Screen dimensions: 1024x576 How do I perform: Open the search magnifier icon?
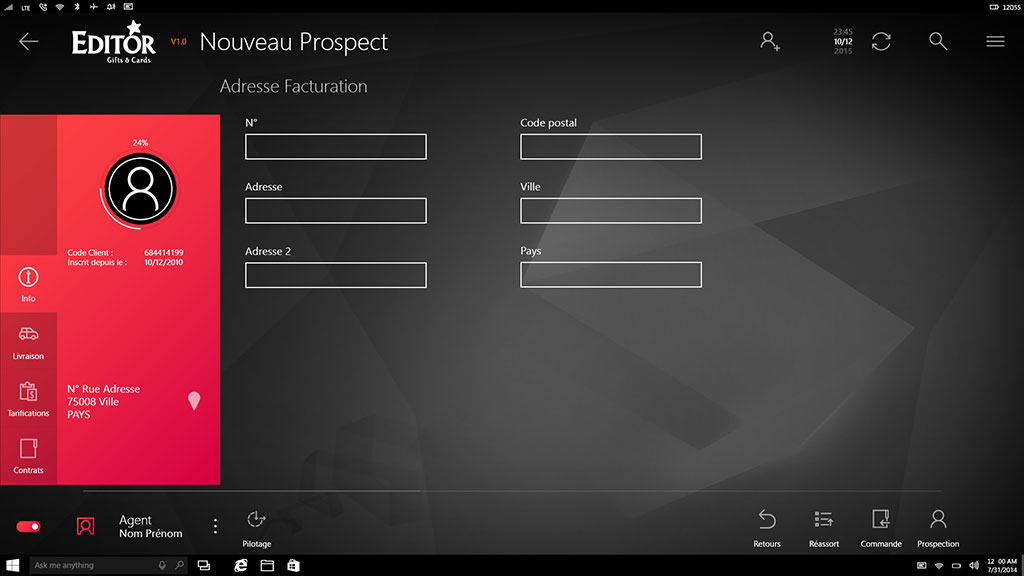937,41
